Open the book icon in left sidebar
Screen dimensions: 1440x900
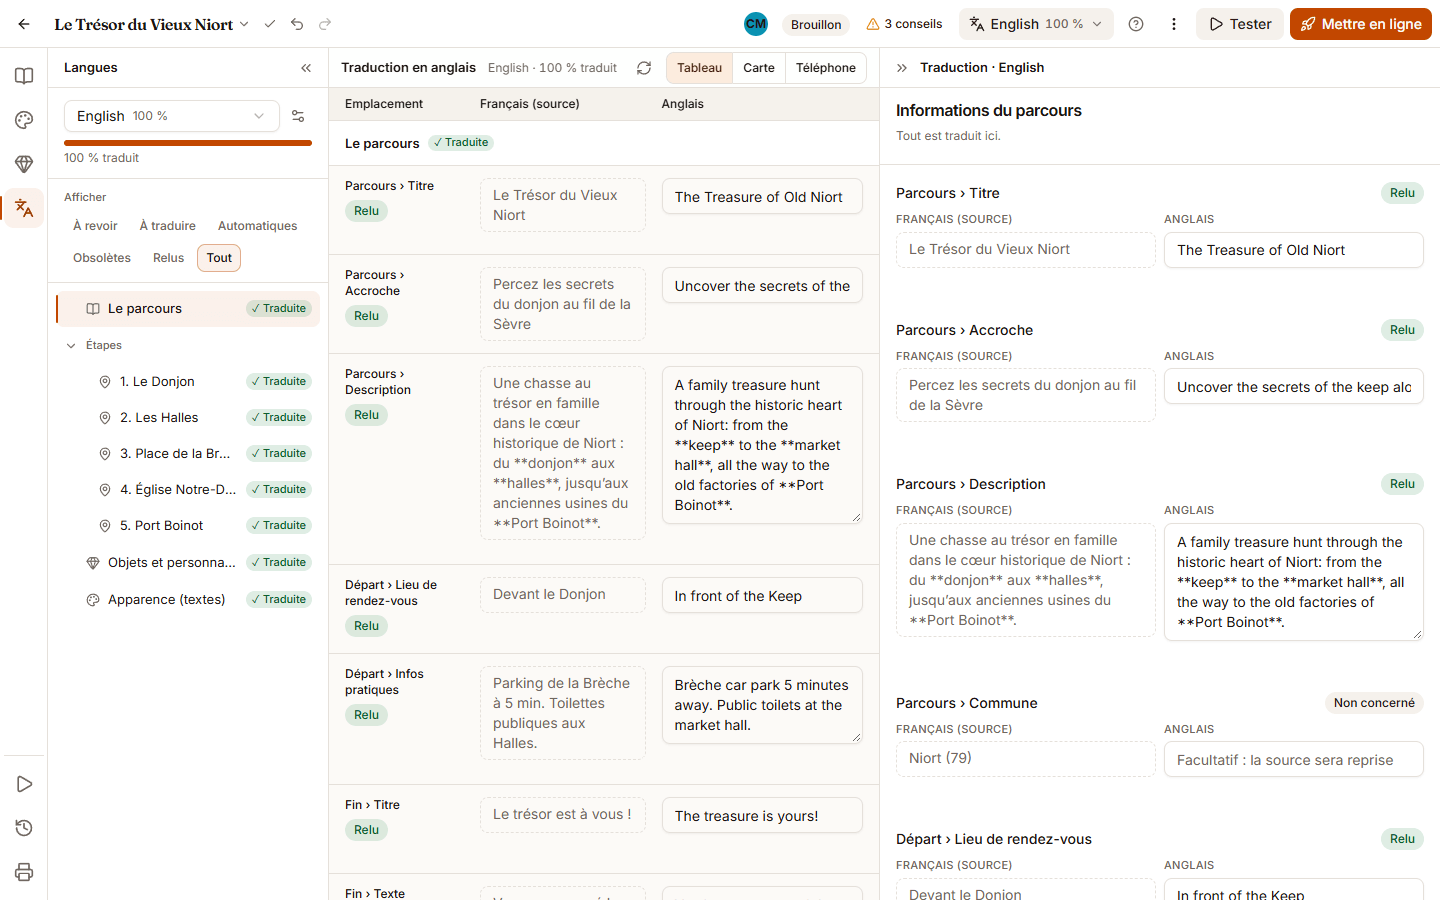tap(24, 76)
